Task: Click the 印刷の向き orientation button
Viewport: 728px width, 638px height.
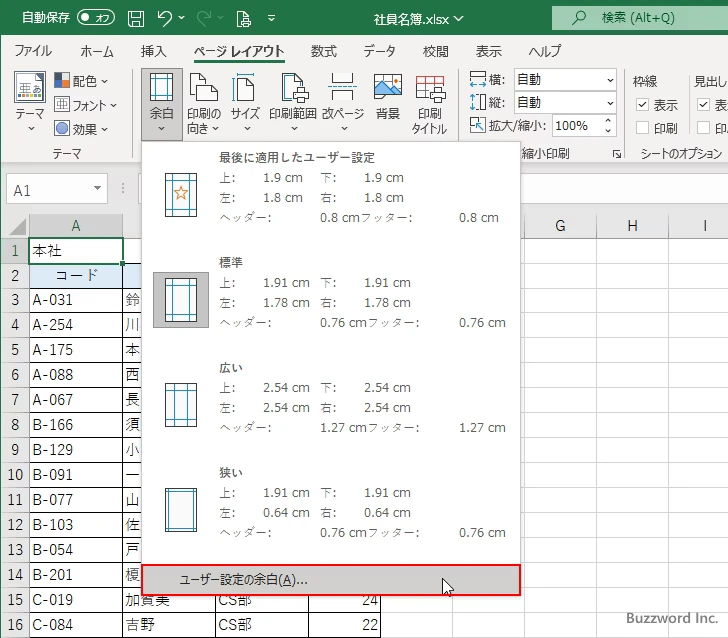Action: pos(203,104)
